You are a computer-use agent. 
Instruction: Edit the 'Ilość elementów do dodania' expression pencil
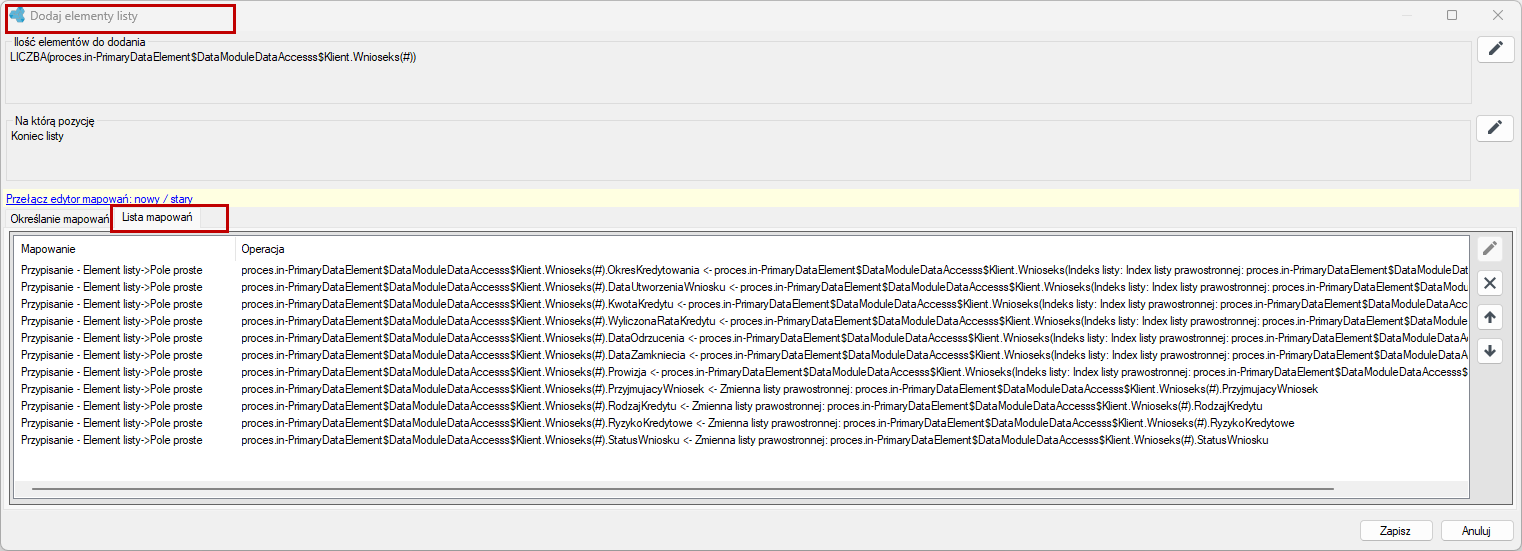click(x=1495, y=49)
